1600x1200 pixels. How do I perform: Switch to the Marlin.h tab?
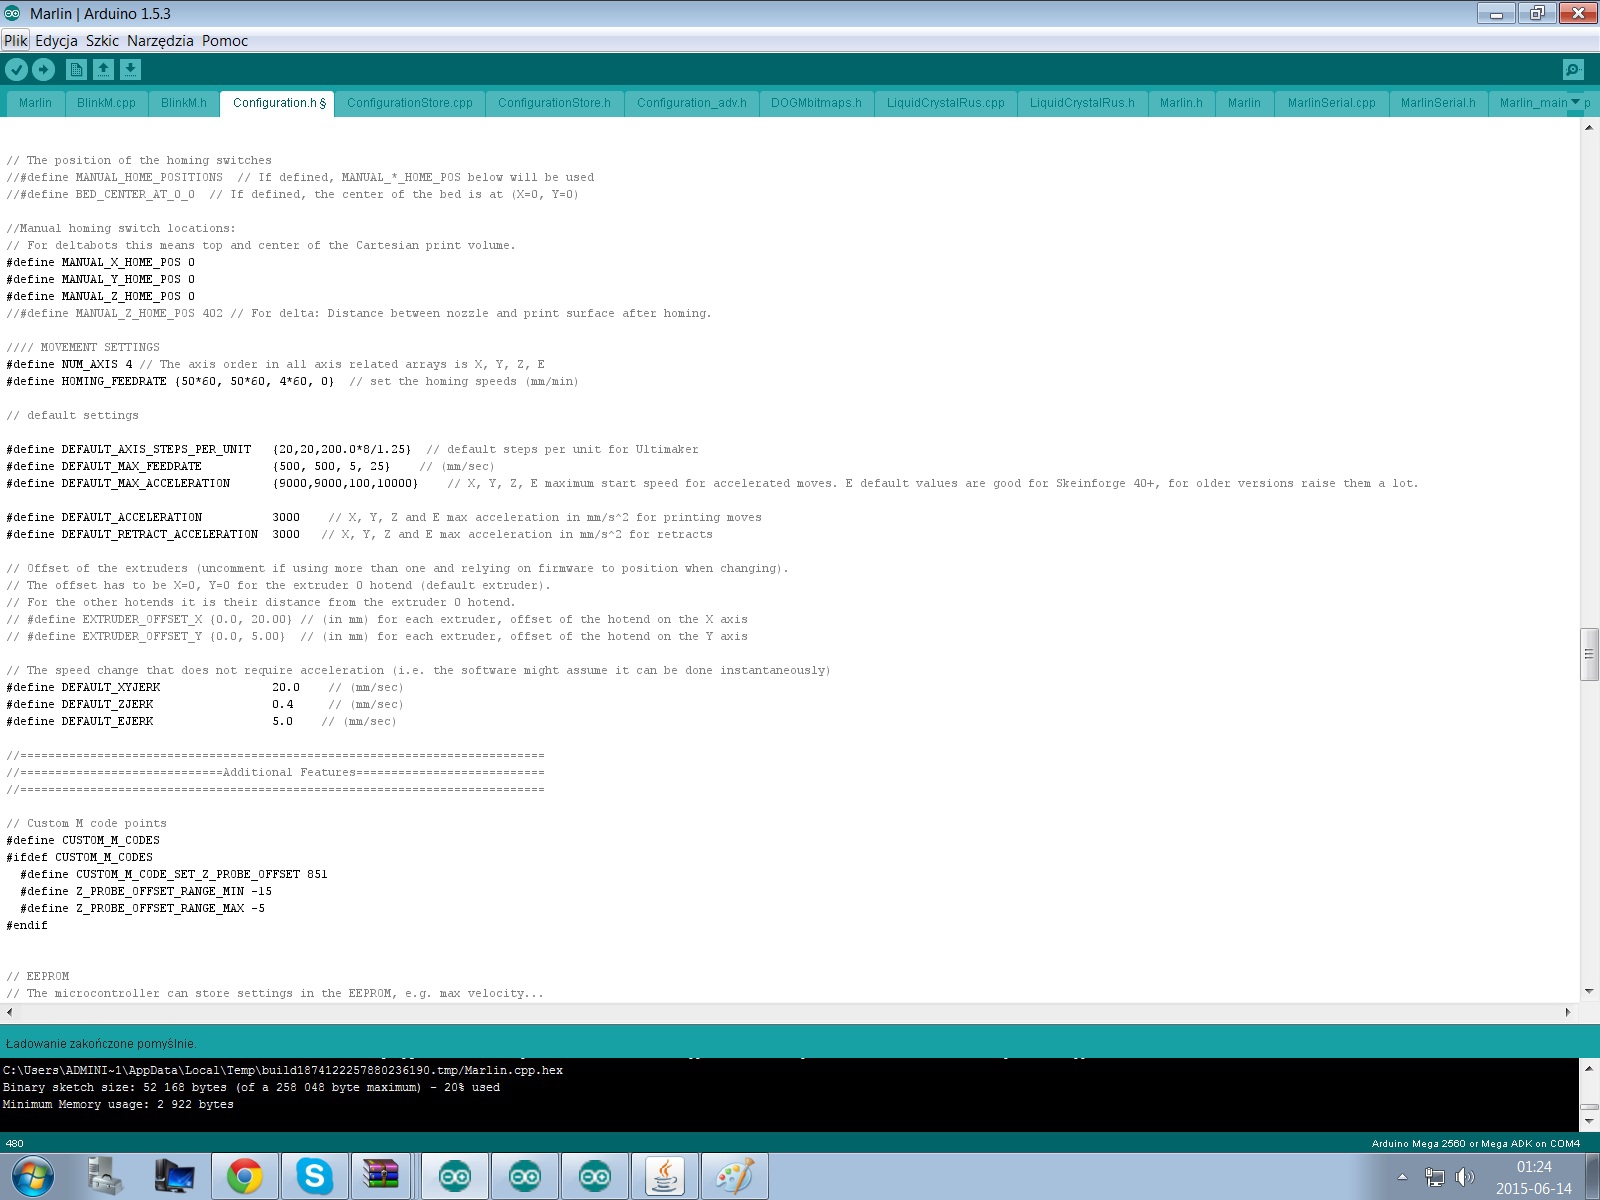click(x=1181, y=103)
